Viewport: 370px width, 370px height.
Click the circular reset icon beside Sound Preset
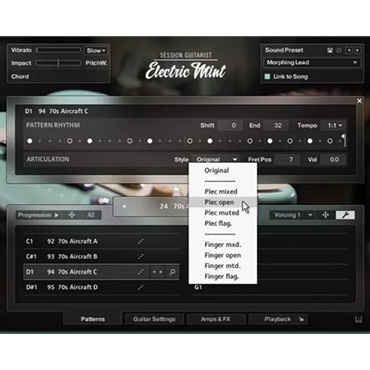pyautogui.click(x=339, y=50)
